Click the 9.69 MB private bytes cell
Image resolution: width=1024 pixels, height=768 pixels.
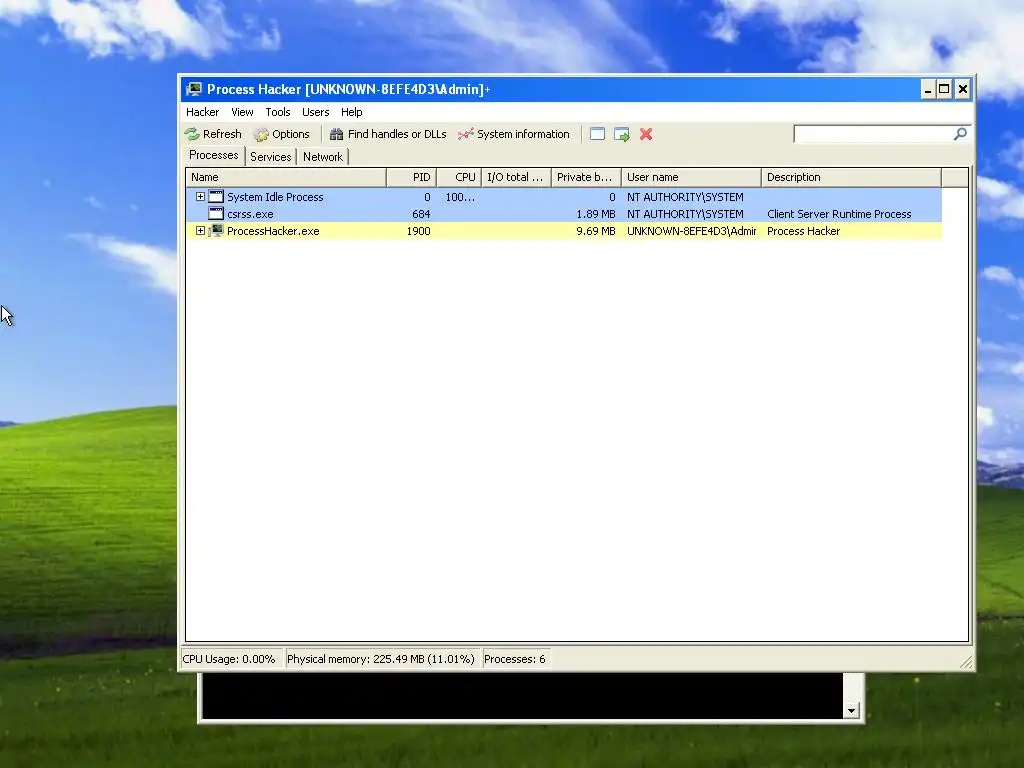coord(596,231)
